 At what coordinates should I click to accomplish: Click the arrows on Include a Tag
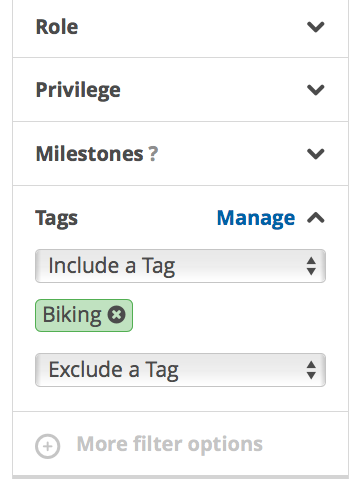311,266
